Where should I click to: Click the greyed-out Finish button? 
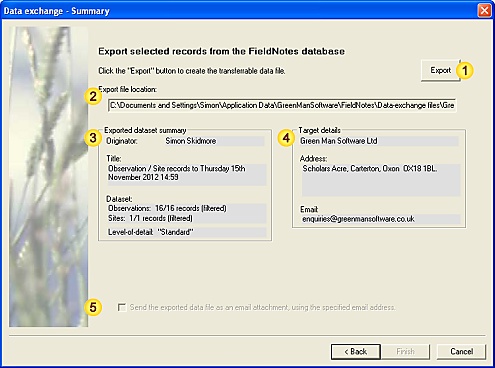tap(405, 352)
